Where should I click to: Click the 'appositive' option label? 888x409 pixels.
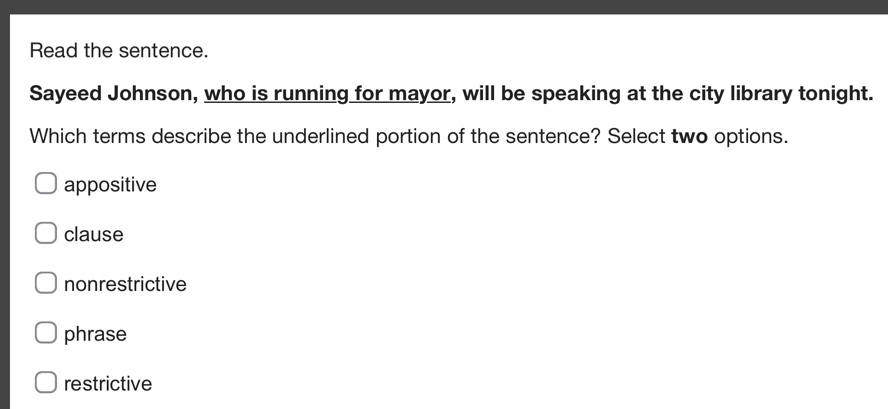110,185
